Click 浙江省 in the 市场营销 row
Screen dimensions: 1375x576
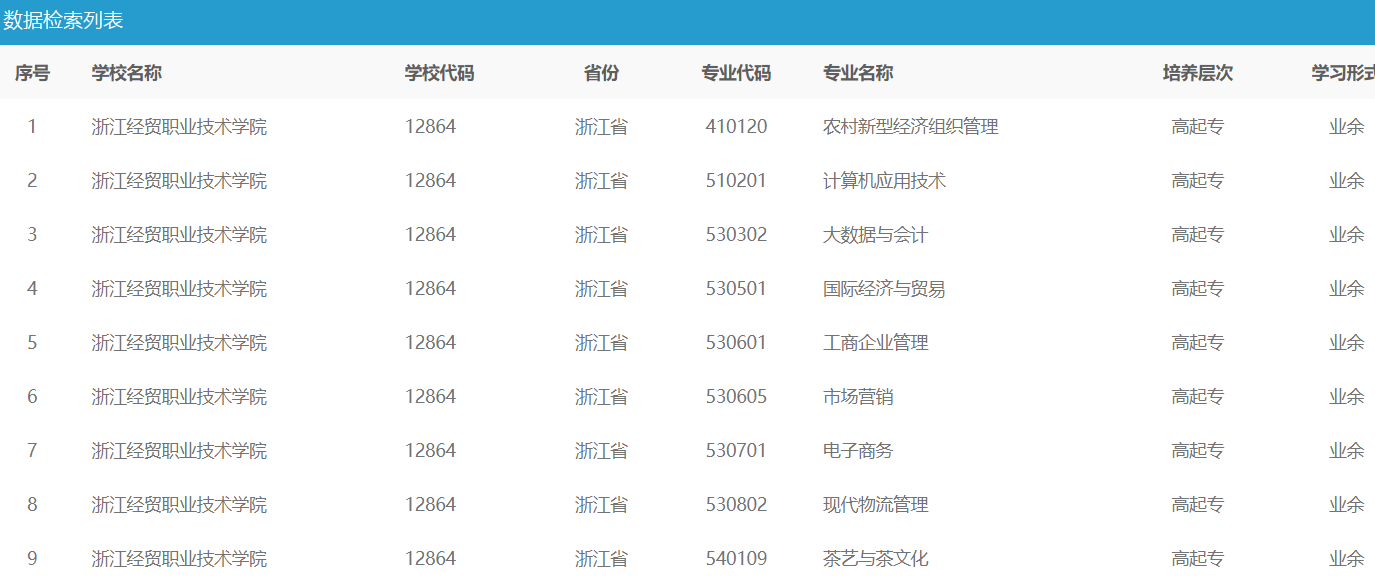[601, 397]
